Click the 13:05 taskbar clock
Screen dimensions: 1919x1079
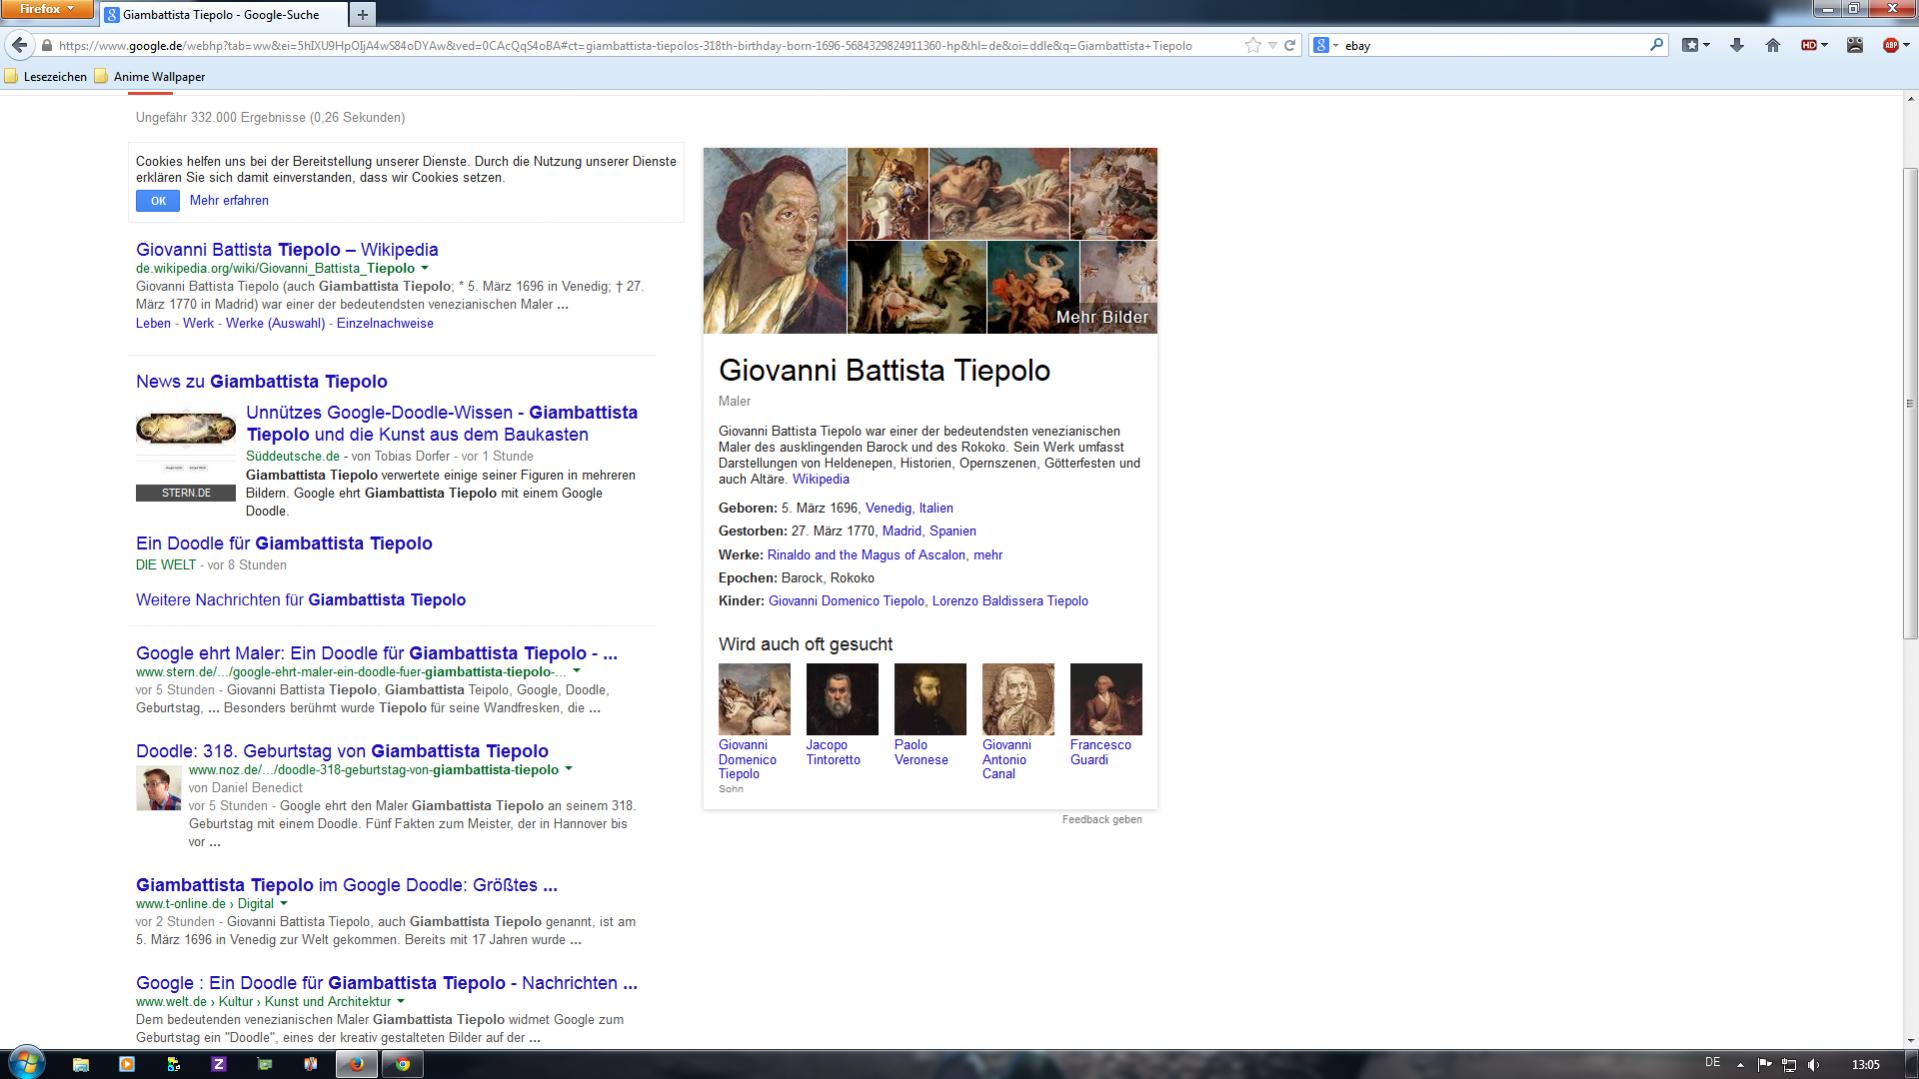pyautogui.click(x=1866, y=1064)
